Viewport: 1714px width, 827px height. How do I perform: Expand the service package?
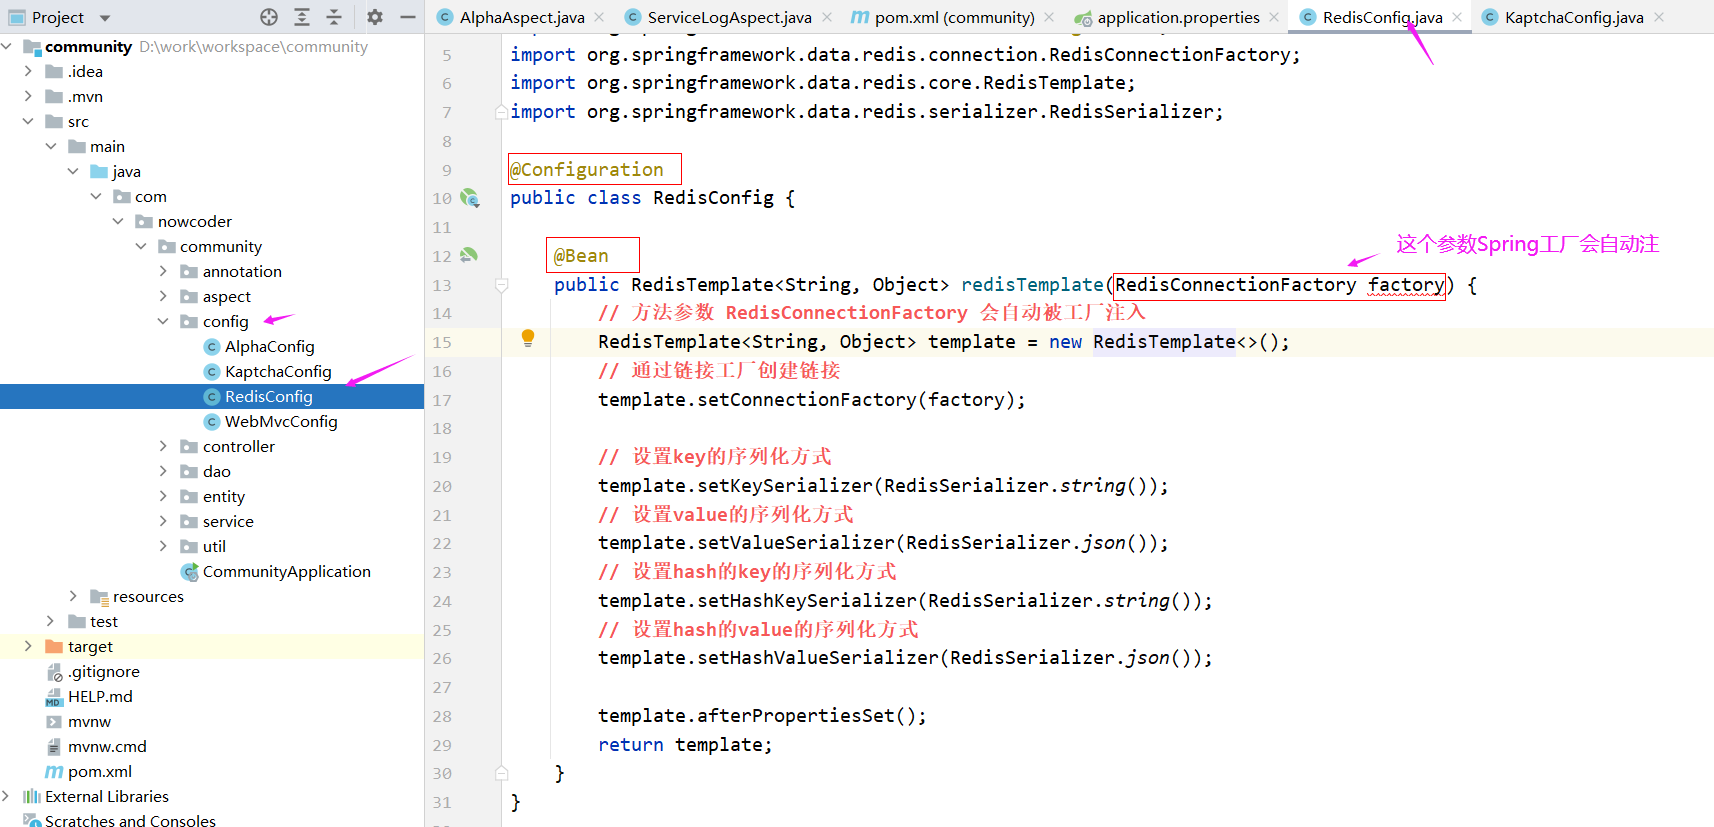tap(163, 521)
